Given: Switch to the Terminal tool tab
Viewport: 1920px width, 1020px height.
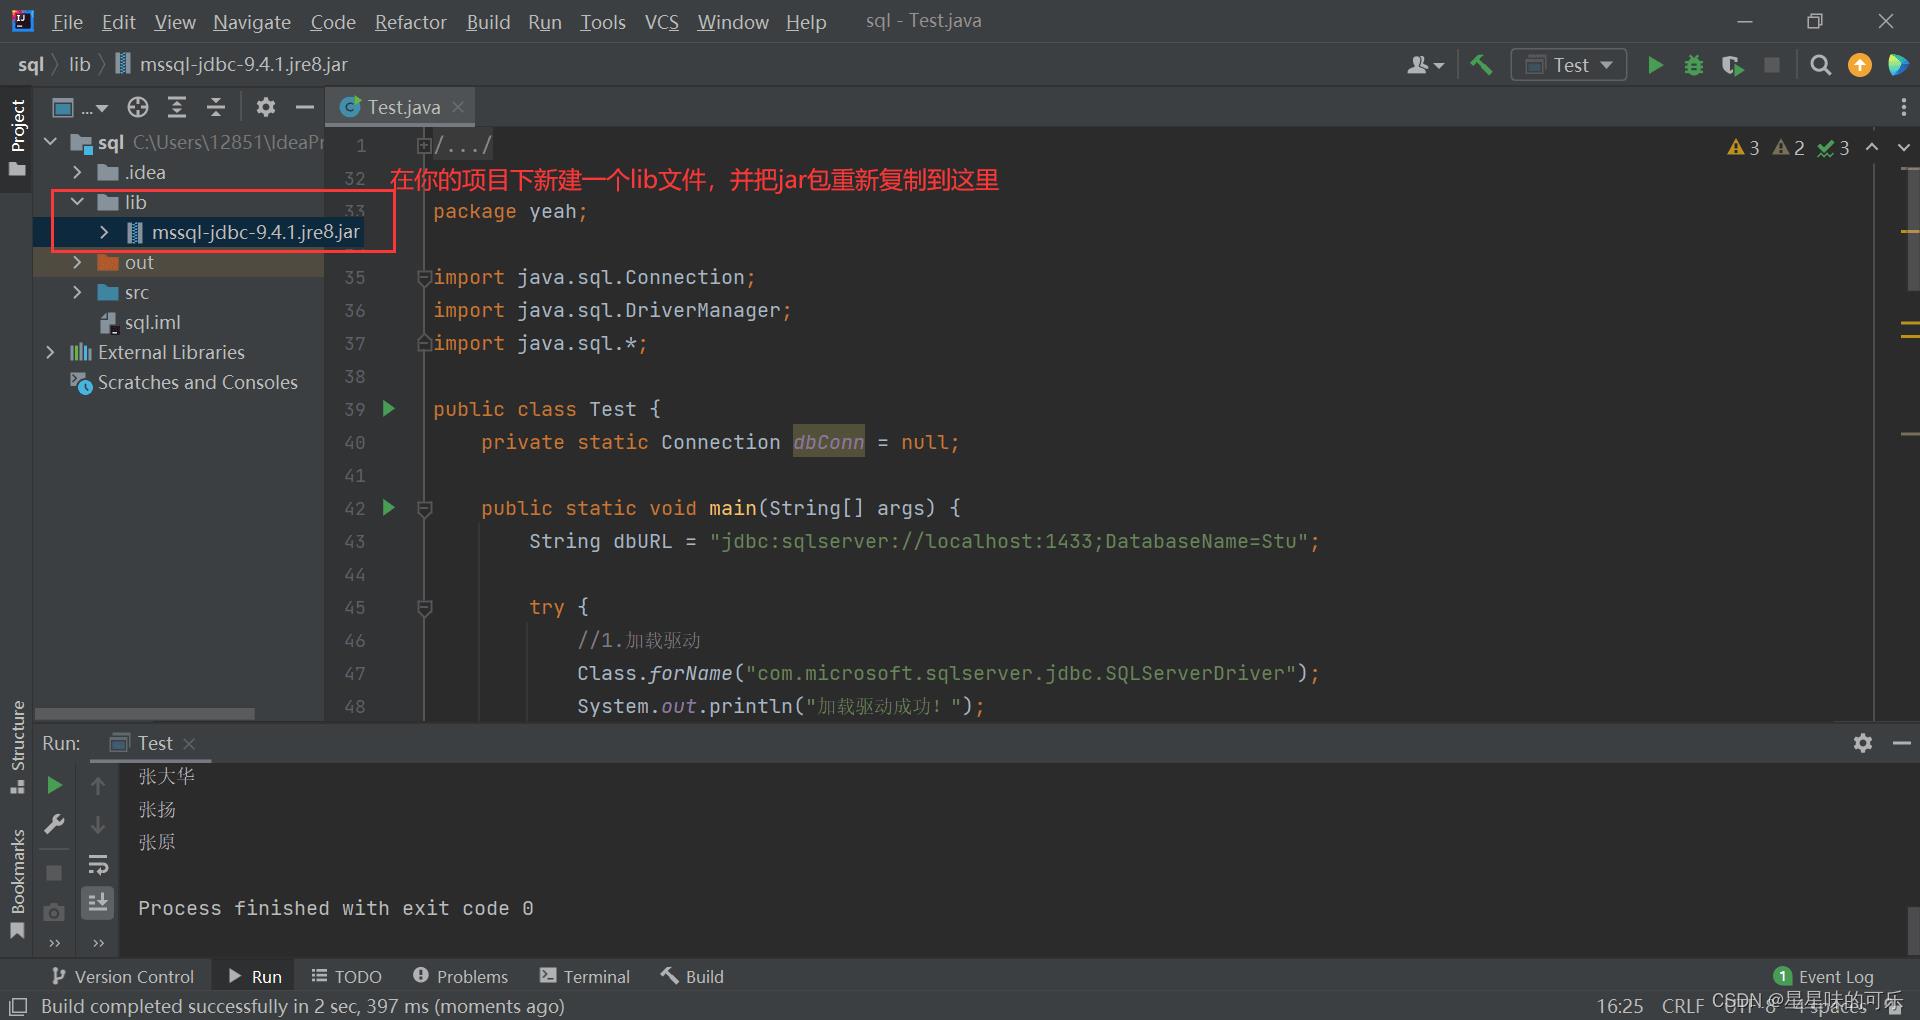Looking at the screenshot, I should (x=585, y=976).
